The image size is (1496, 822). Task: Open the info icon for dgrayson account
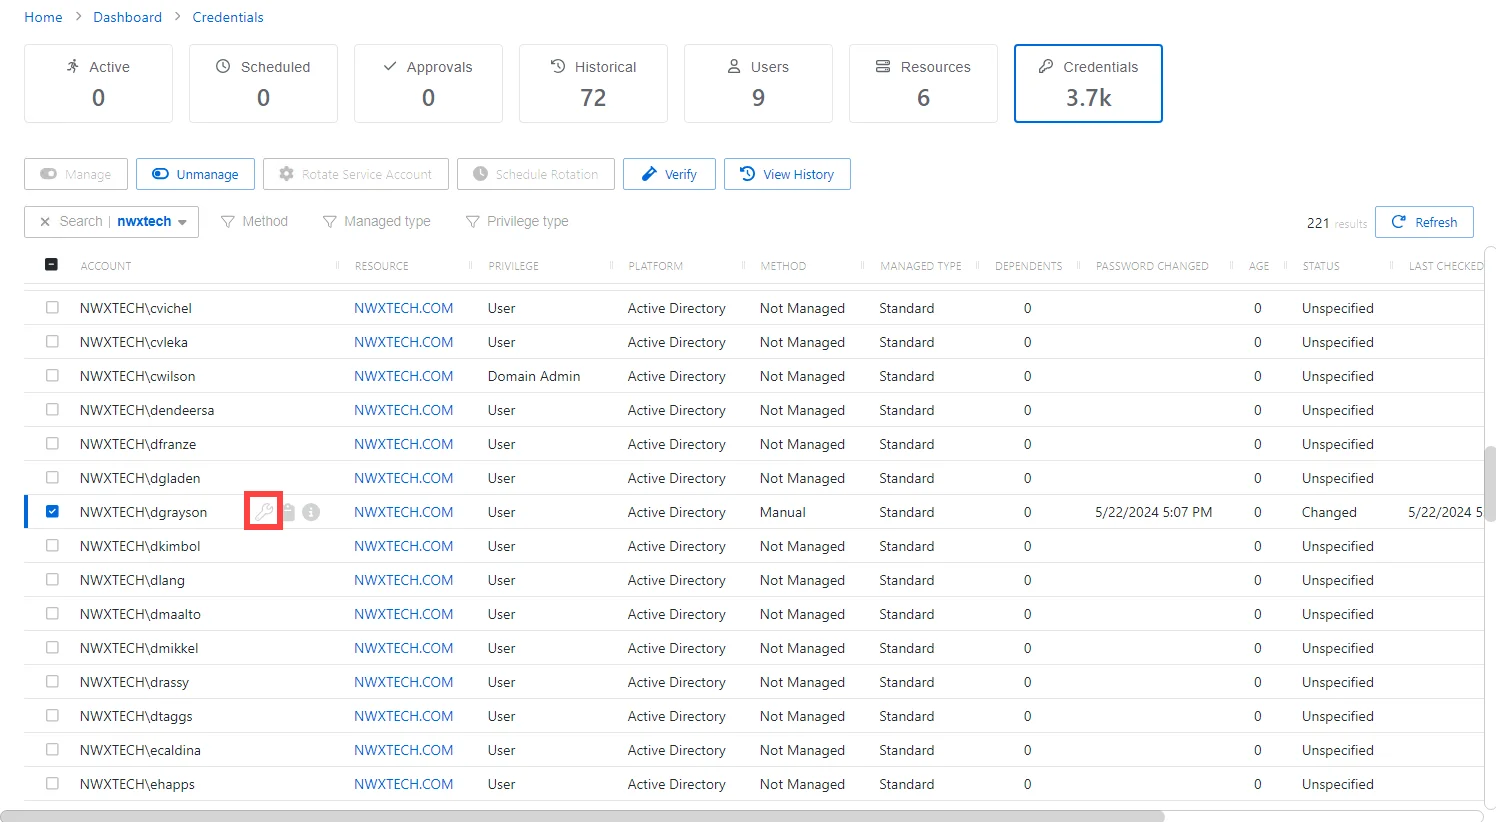tap(311, 512)
